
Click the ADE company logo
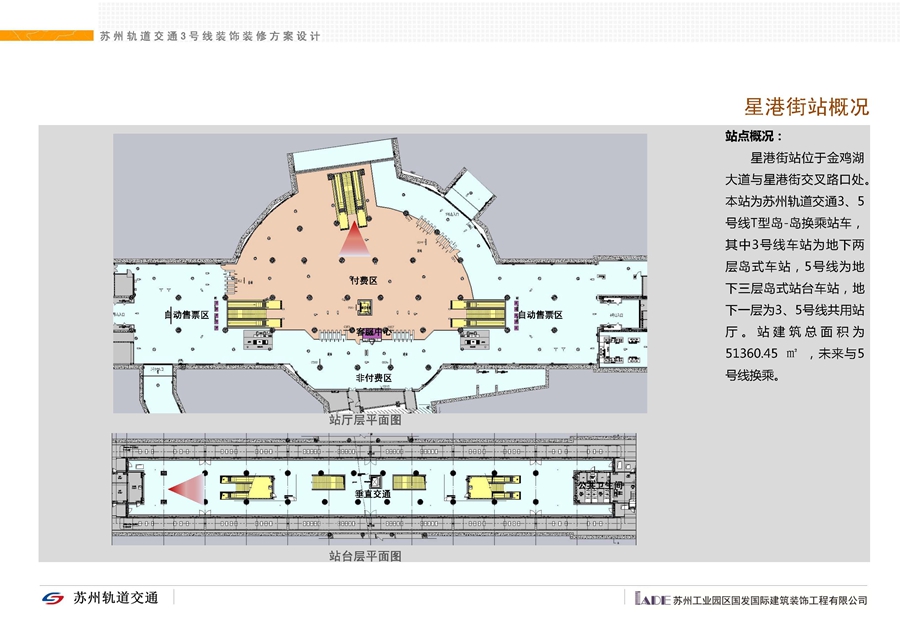pos(653,599)
